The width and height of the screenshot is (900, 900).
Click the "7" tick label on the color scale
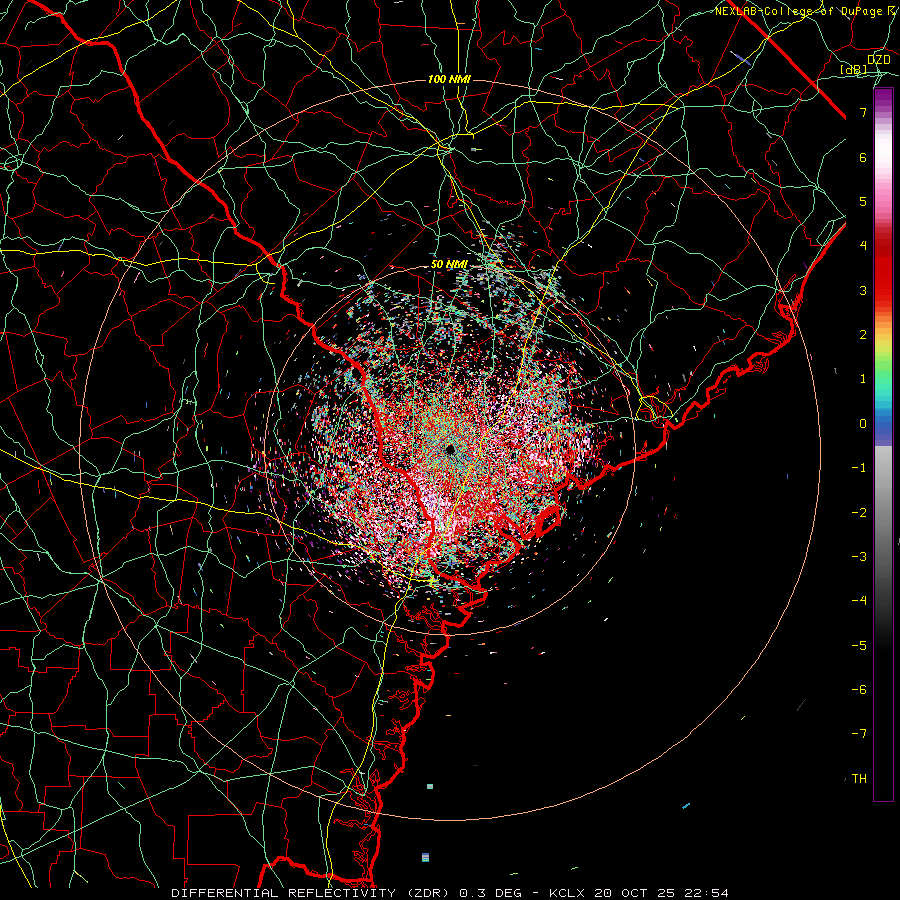click(x=863, y=112)
